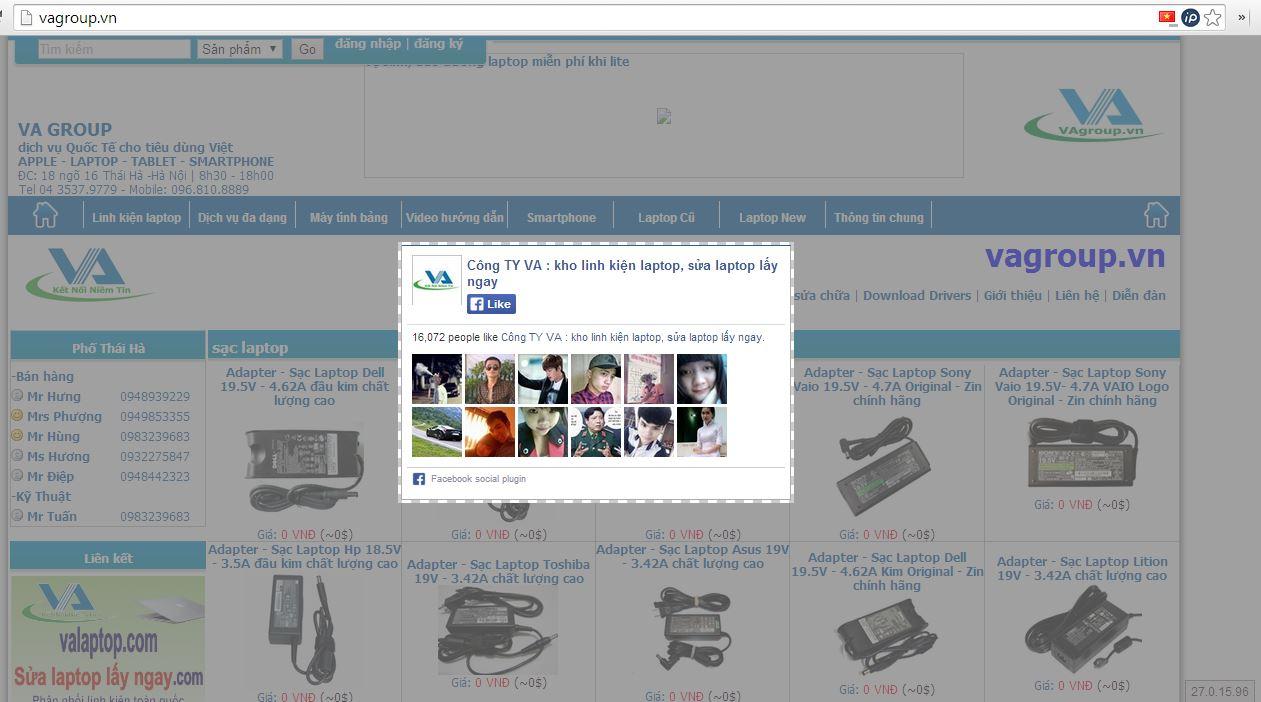Open the Laptop Cũ menu item

(666, 217)
